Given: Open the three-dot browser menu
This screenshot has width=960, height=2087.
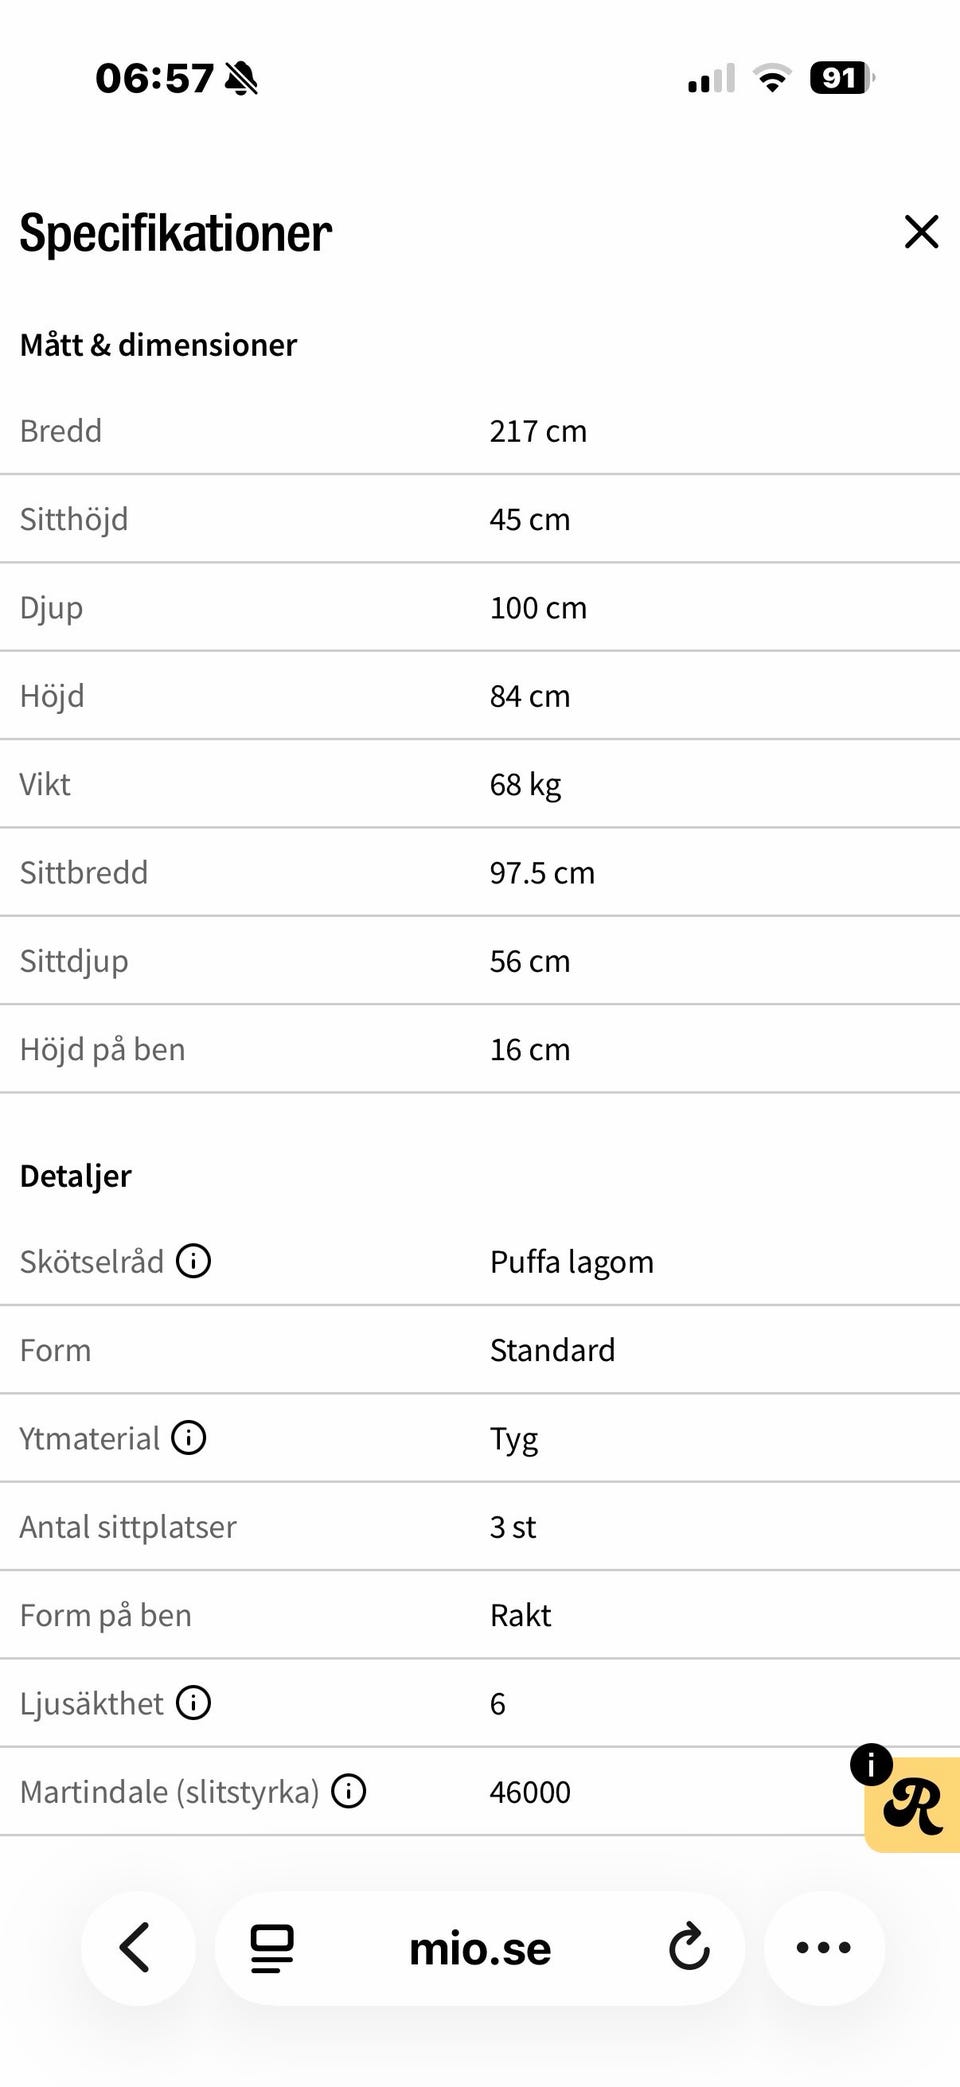Looking at the screenshot, I should 824,1948.
